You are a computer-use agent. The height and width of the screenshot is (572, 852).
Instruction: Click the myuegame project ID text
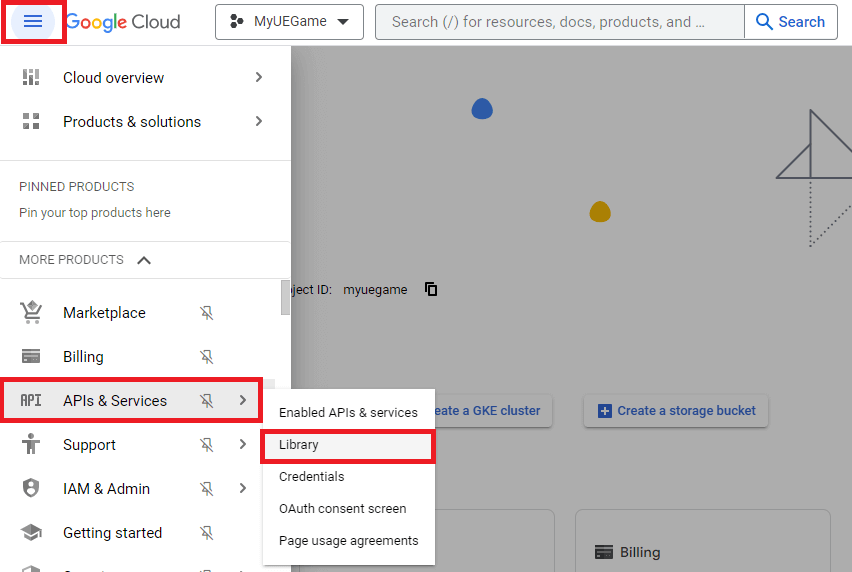point(375,290)
